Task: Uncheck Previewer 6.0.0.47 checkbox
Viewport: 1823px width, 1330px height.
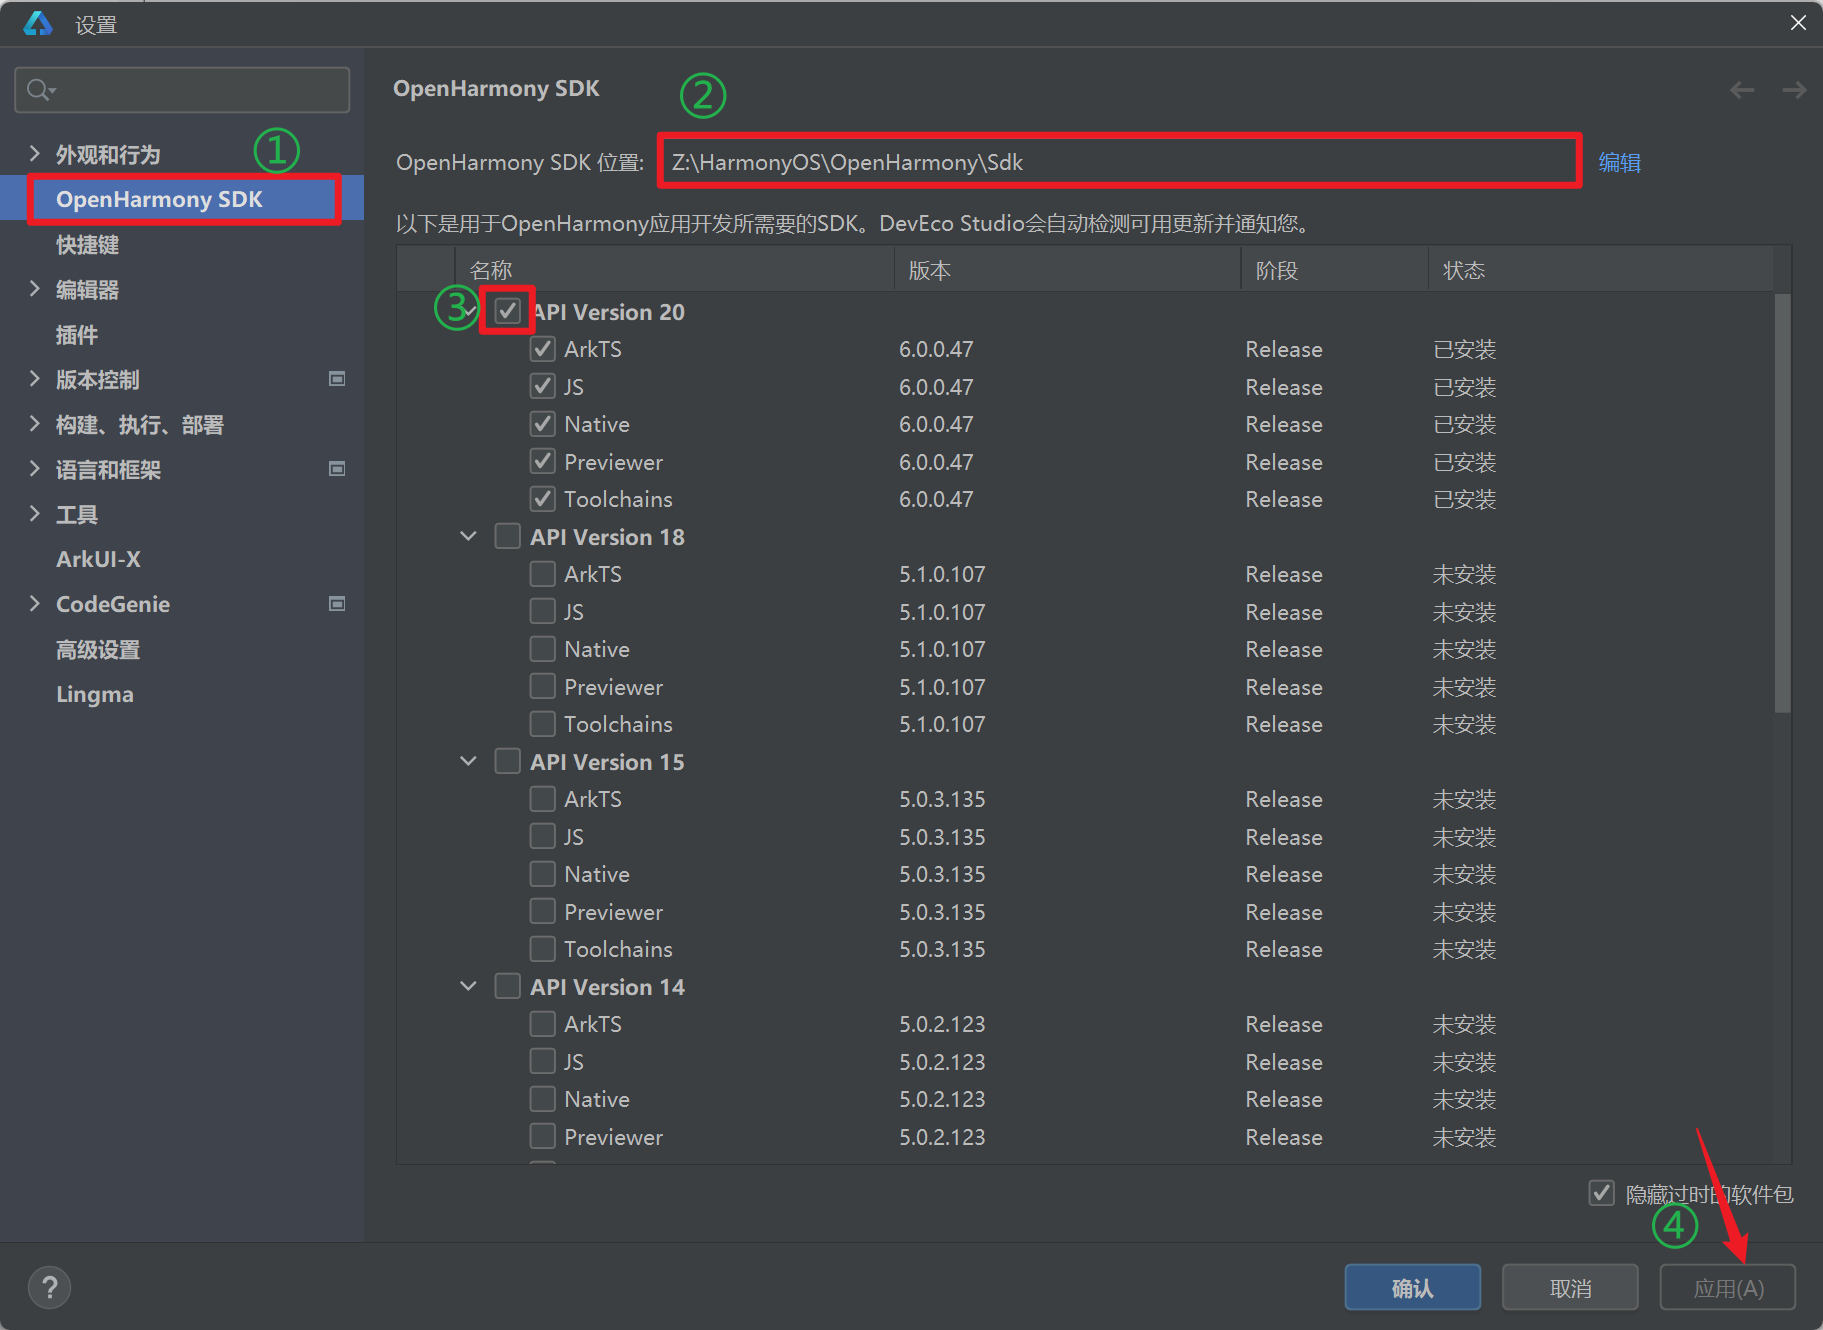Action: coord(542,461)
